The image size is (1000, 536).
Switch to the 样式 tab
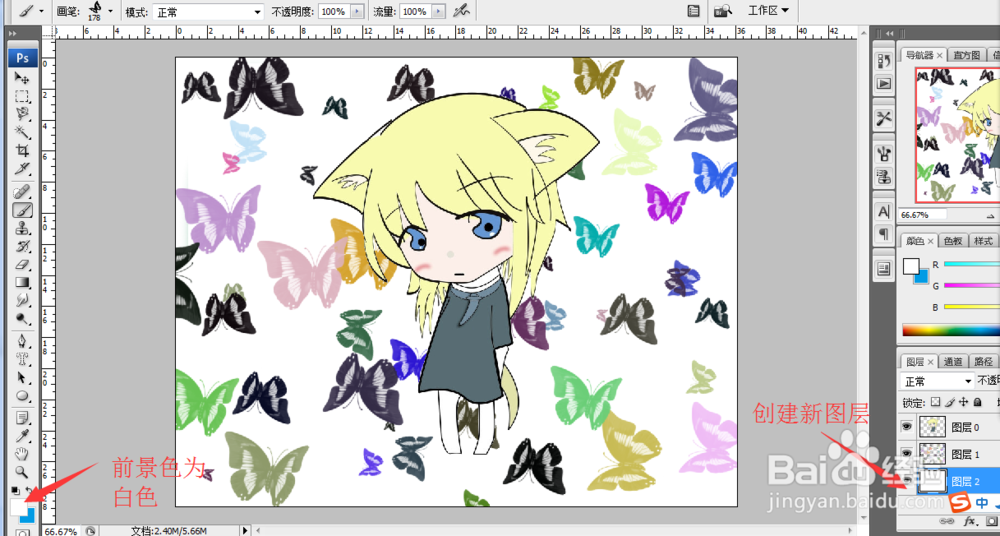(x=983, y=241)
